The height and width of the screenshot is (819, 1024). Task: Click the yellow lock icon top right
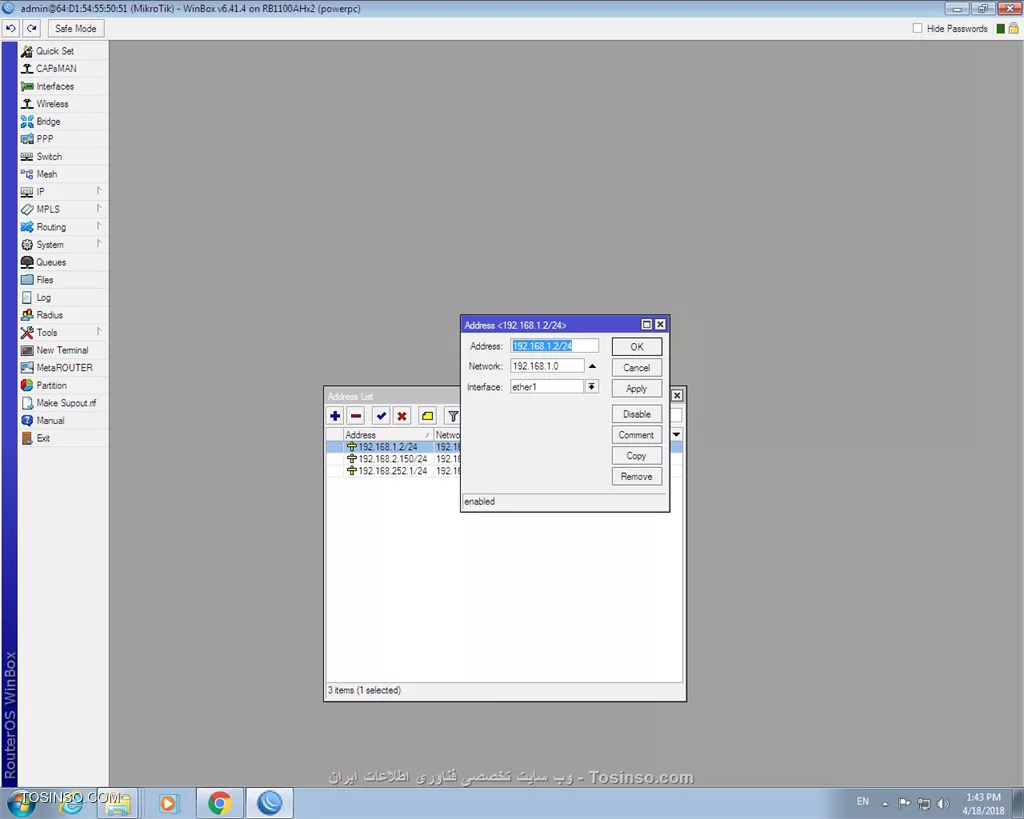click(1013, 28)
